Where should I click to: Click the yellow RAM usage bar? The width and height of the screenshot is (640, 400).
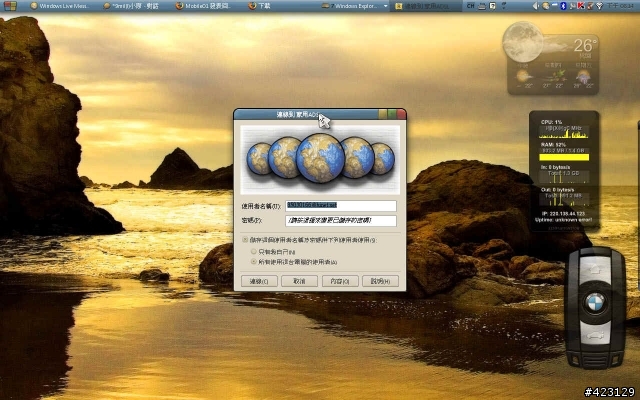tap(564, 157)
